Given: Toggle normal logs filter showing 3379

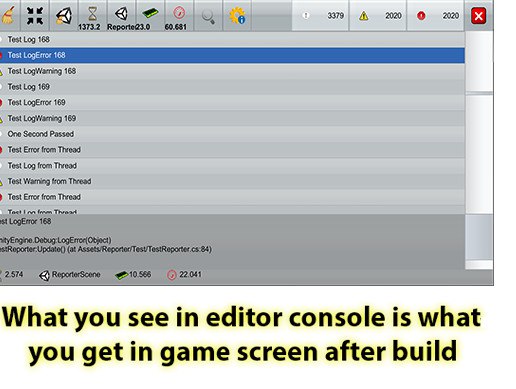Looking at the screenshot, I should [320, 15].
